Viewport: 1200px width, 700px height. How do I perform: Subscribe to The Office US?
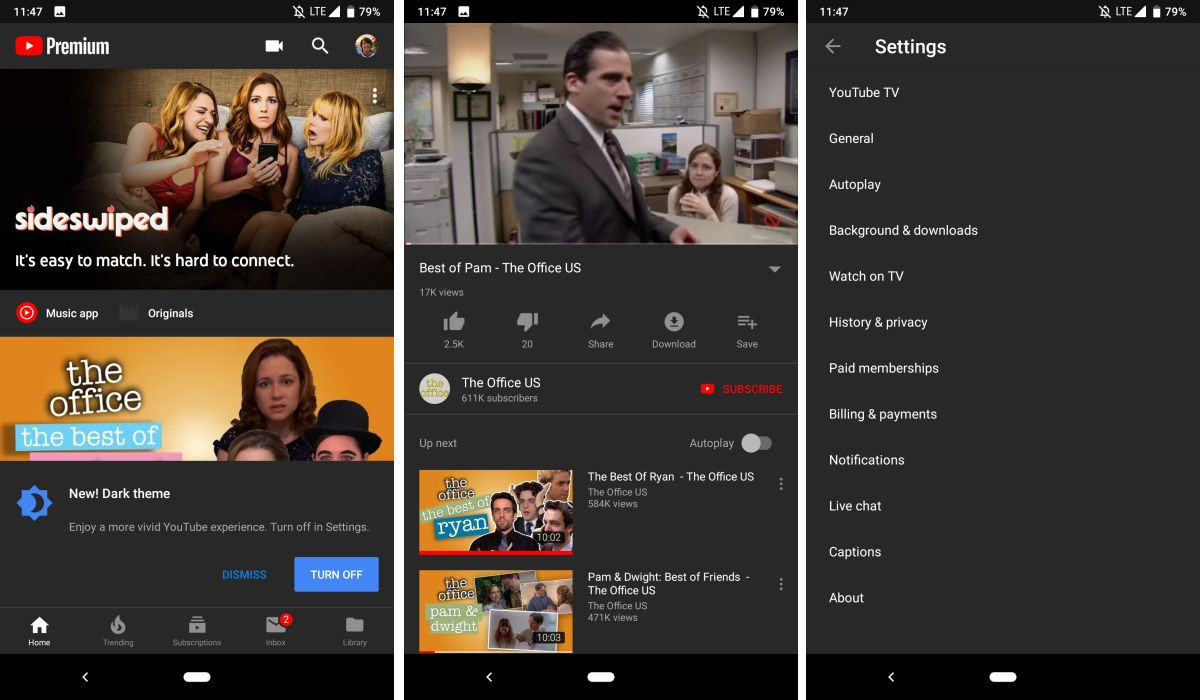(x=741, y=389)
